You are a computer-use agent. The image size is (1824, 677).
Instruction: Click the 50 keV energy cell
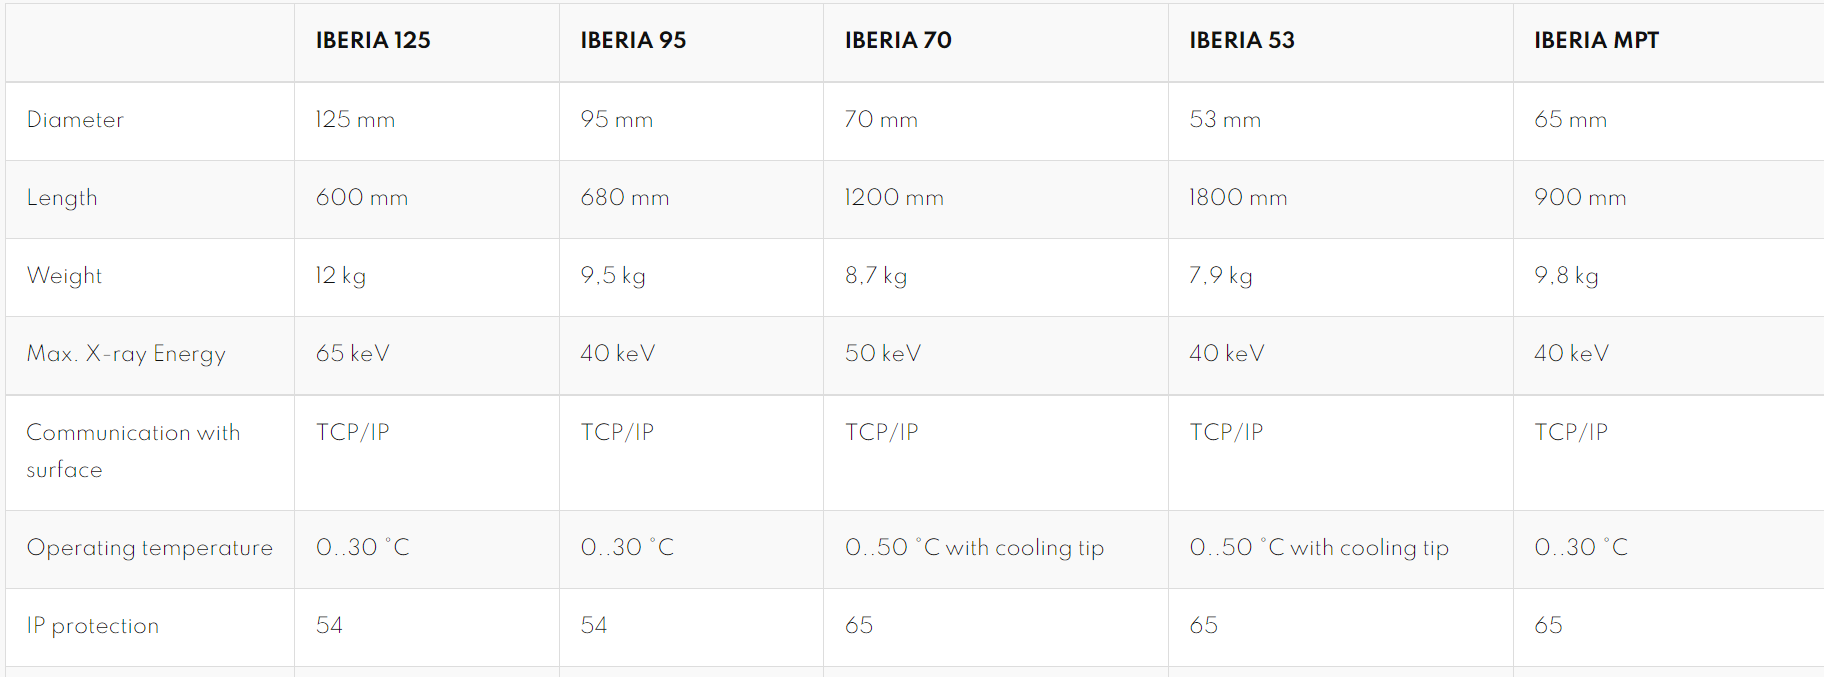click(x=883, y=354)
